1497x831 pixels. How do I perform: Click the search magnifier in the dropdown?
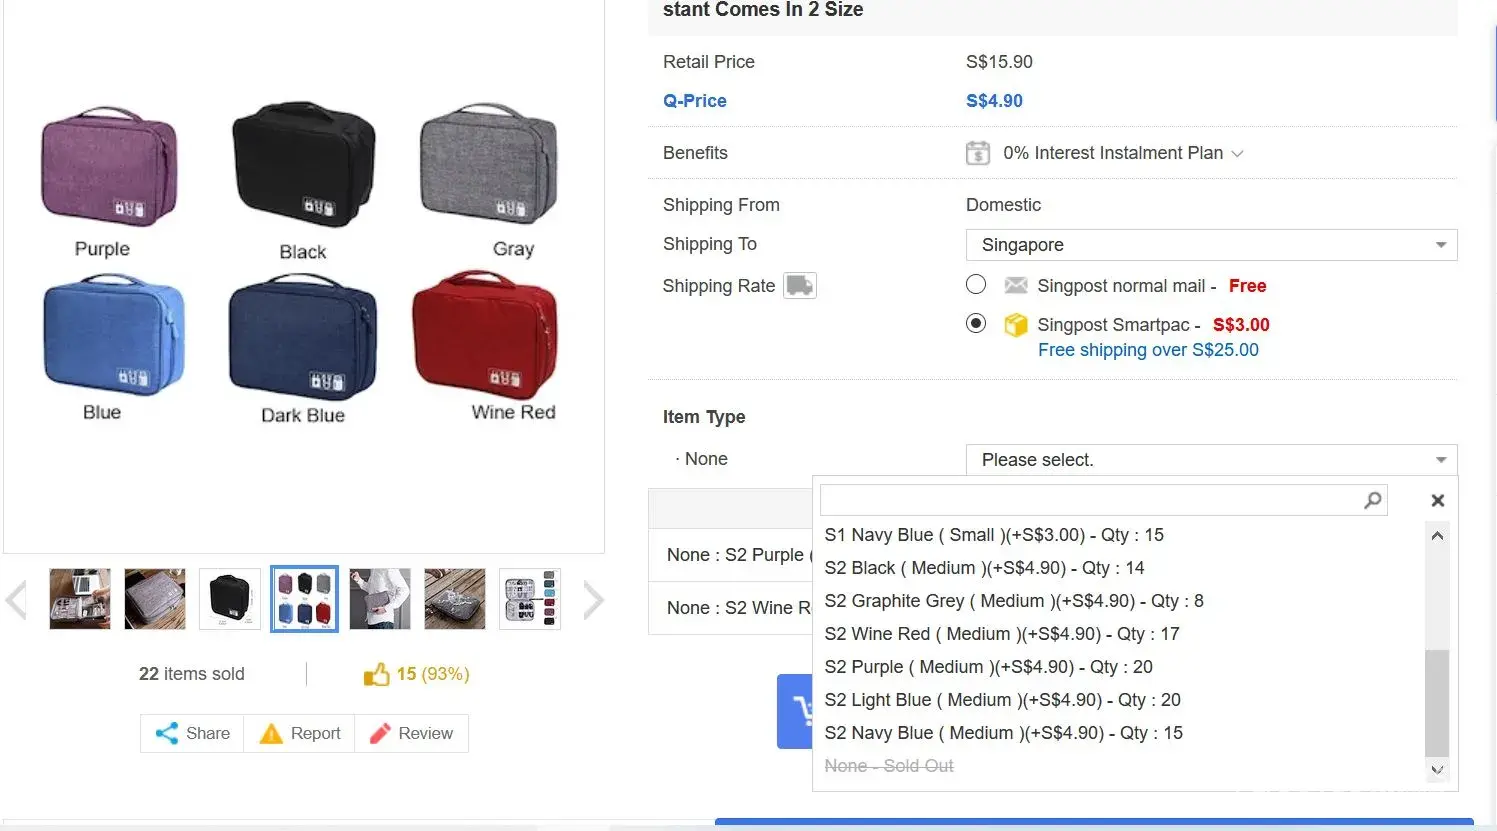coord(1372,500)
